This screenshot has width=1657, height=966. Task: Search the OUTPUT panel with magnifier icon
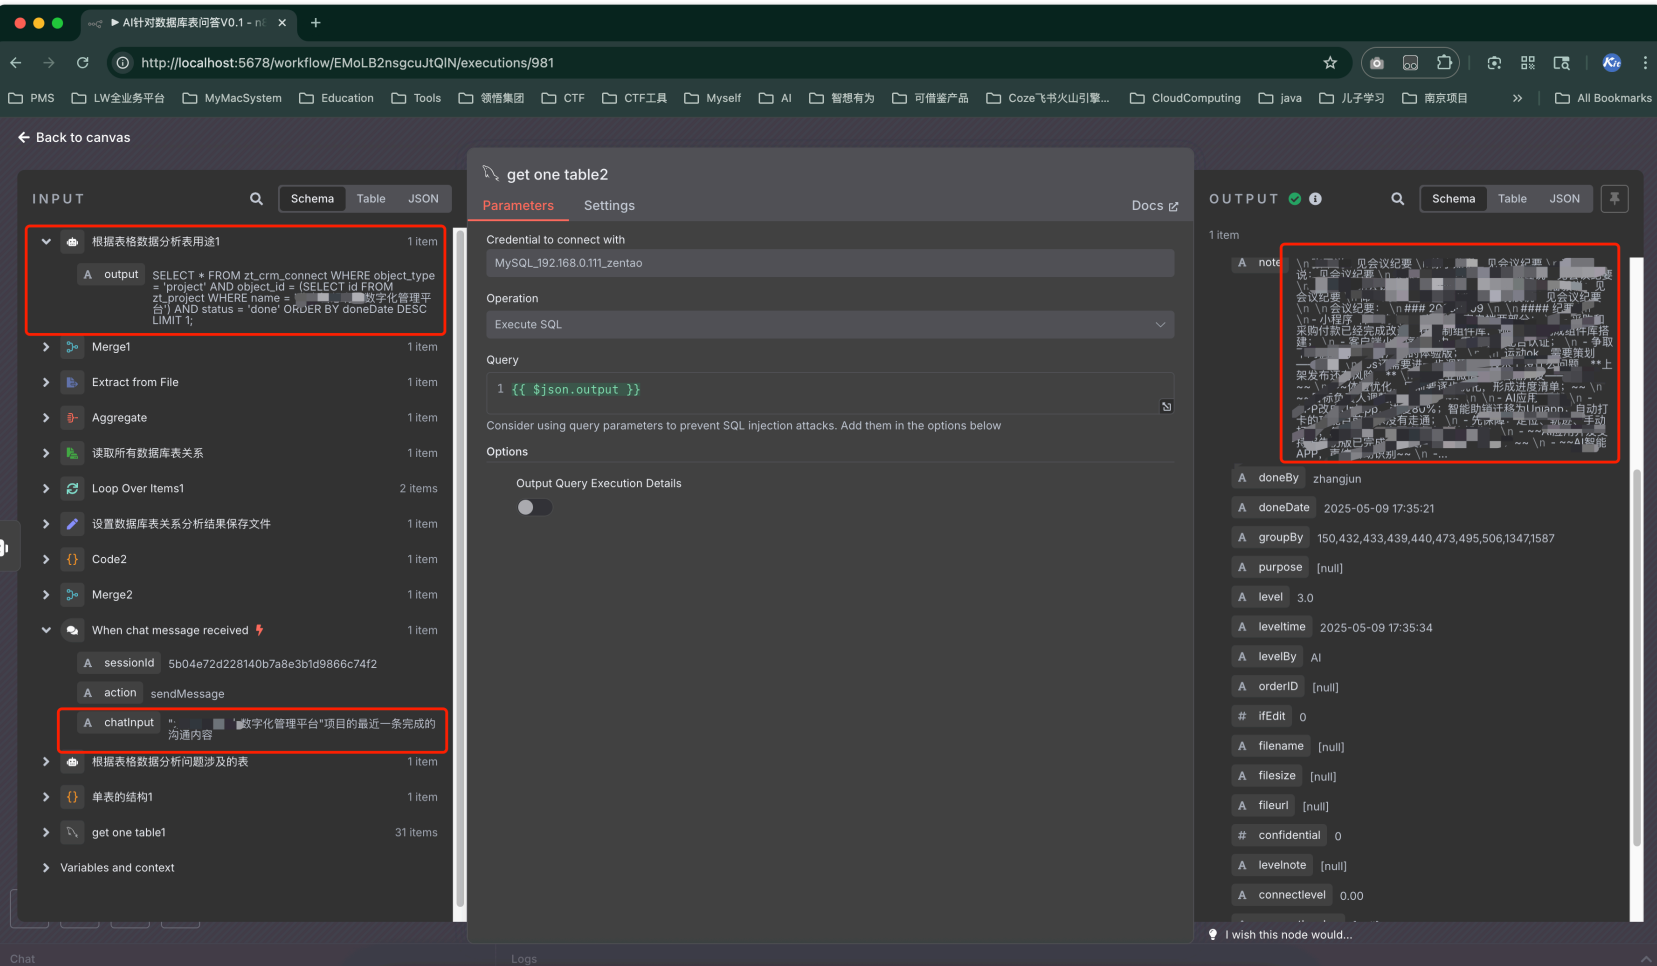pos(1397,199)
